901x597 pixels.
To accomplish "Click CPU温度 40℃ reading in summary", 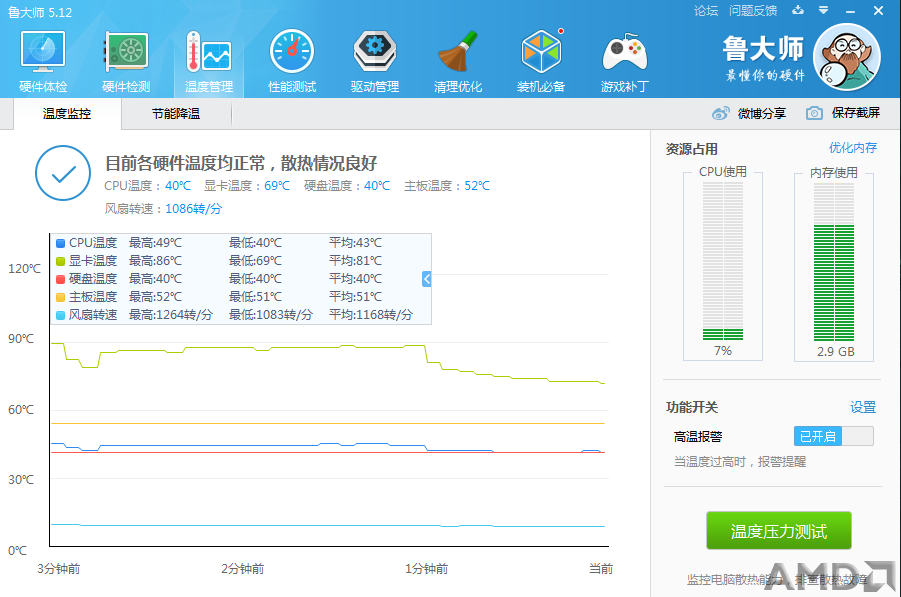I will [178, 186].
